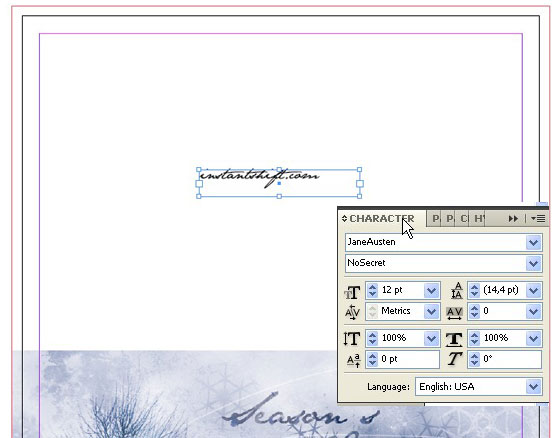Screen dimensions: 560x438
Task: Click the text frame's right middle handle
Action: click(360, 184)
